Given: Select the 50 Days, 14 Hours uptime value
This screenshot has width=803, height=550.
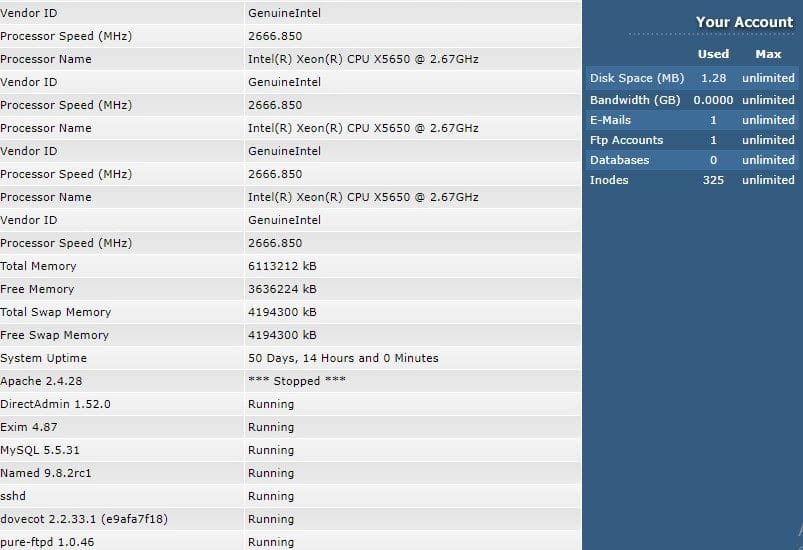Looking at the screenshot, I should click(343, 358).
